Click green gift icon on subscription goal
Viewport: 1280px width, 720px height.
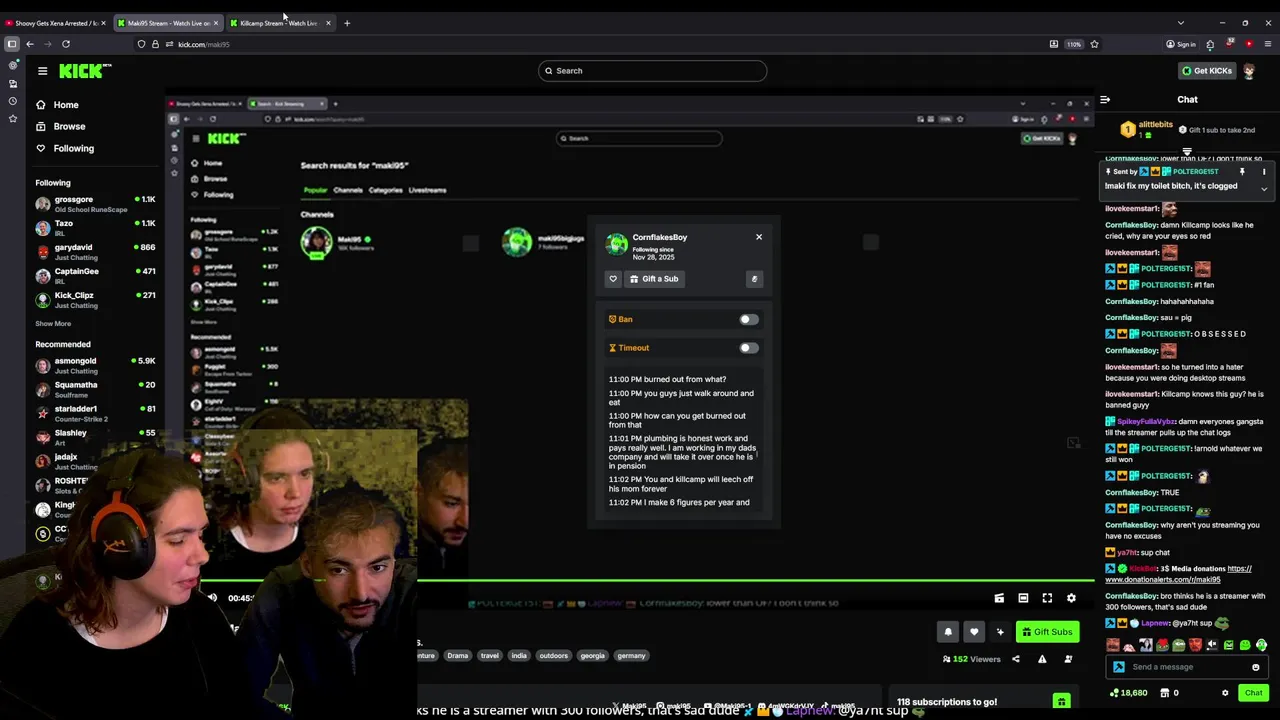(x=1061, y=702)
